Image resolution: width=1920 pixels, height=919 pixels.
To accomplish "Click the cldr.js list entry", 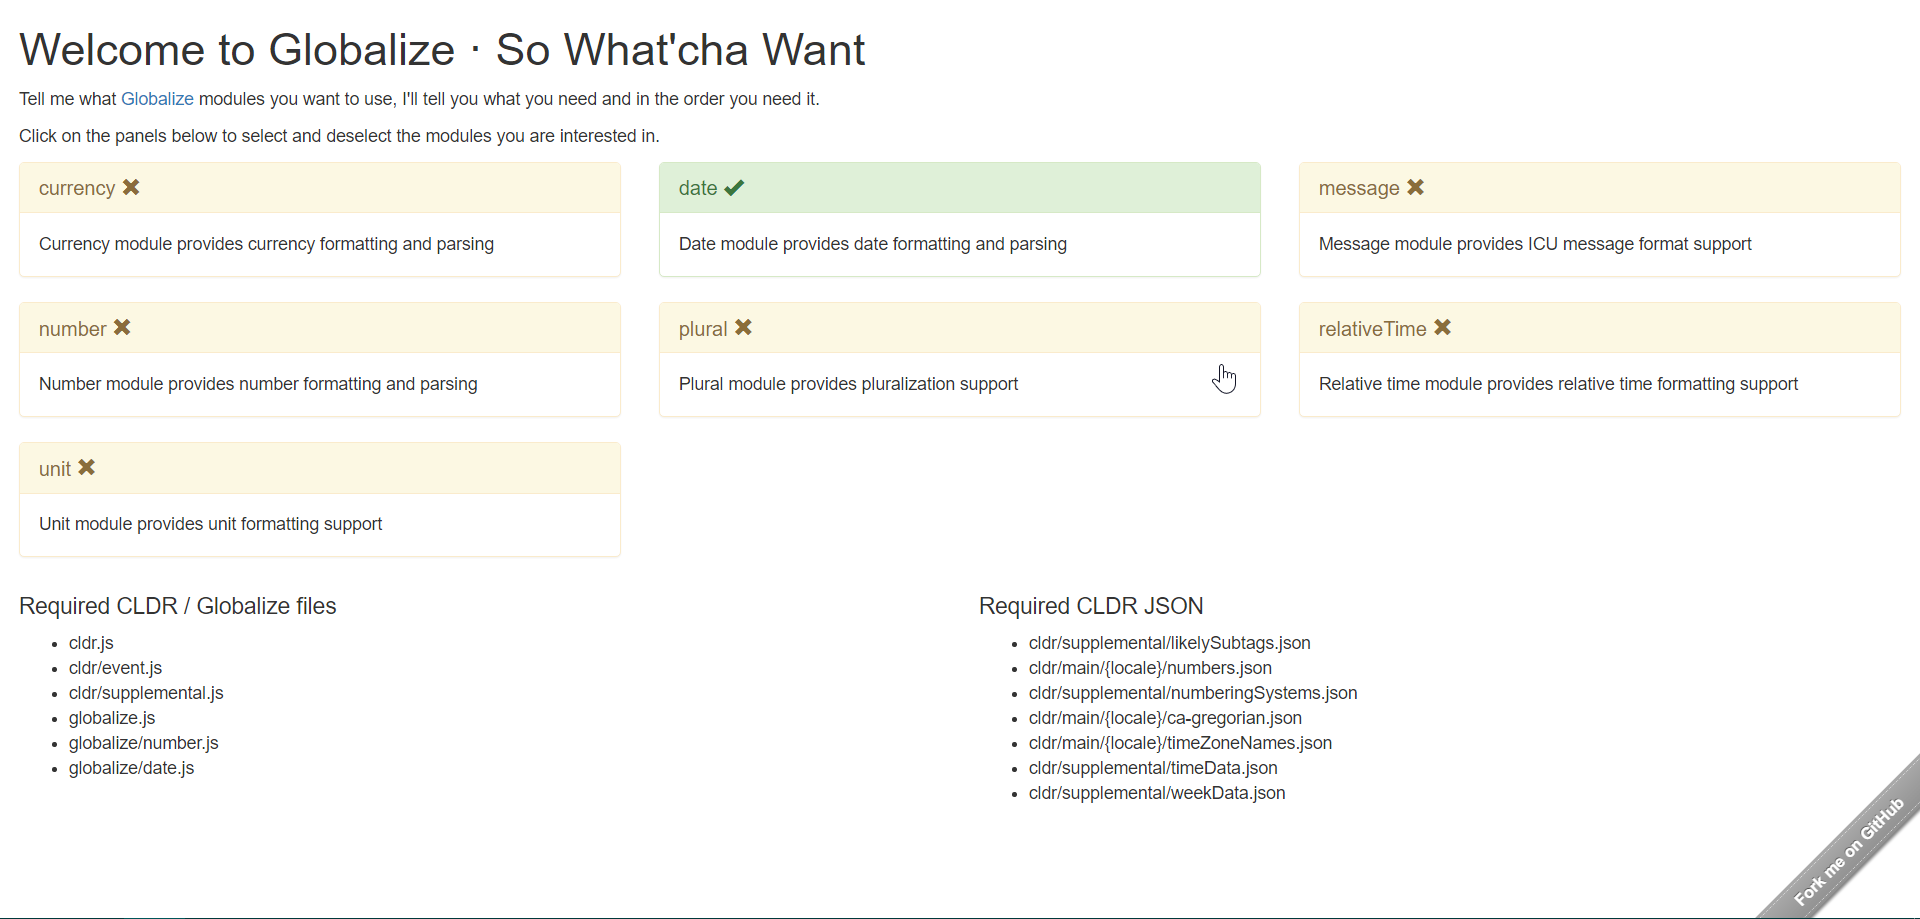I will click(x=91, y=643).
